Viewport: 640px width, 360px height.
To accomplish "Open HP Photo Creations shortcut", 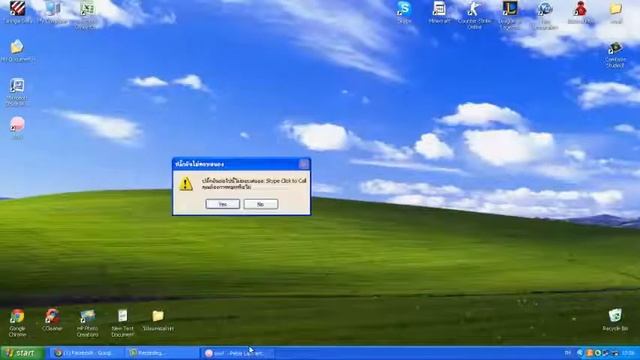I will coord(87,323).
